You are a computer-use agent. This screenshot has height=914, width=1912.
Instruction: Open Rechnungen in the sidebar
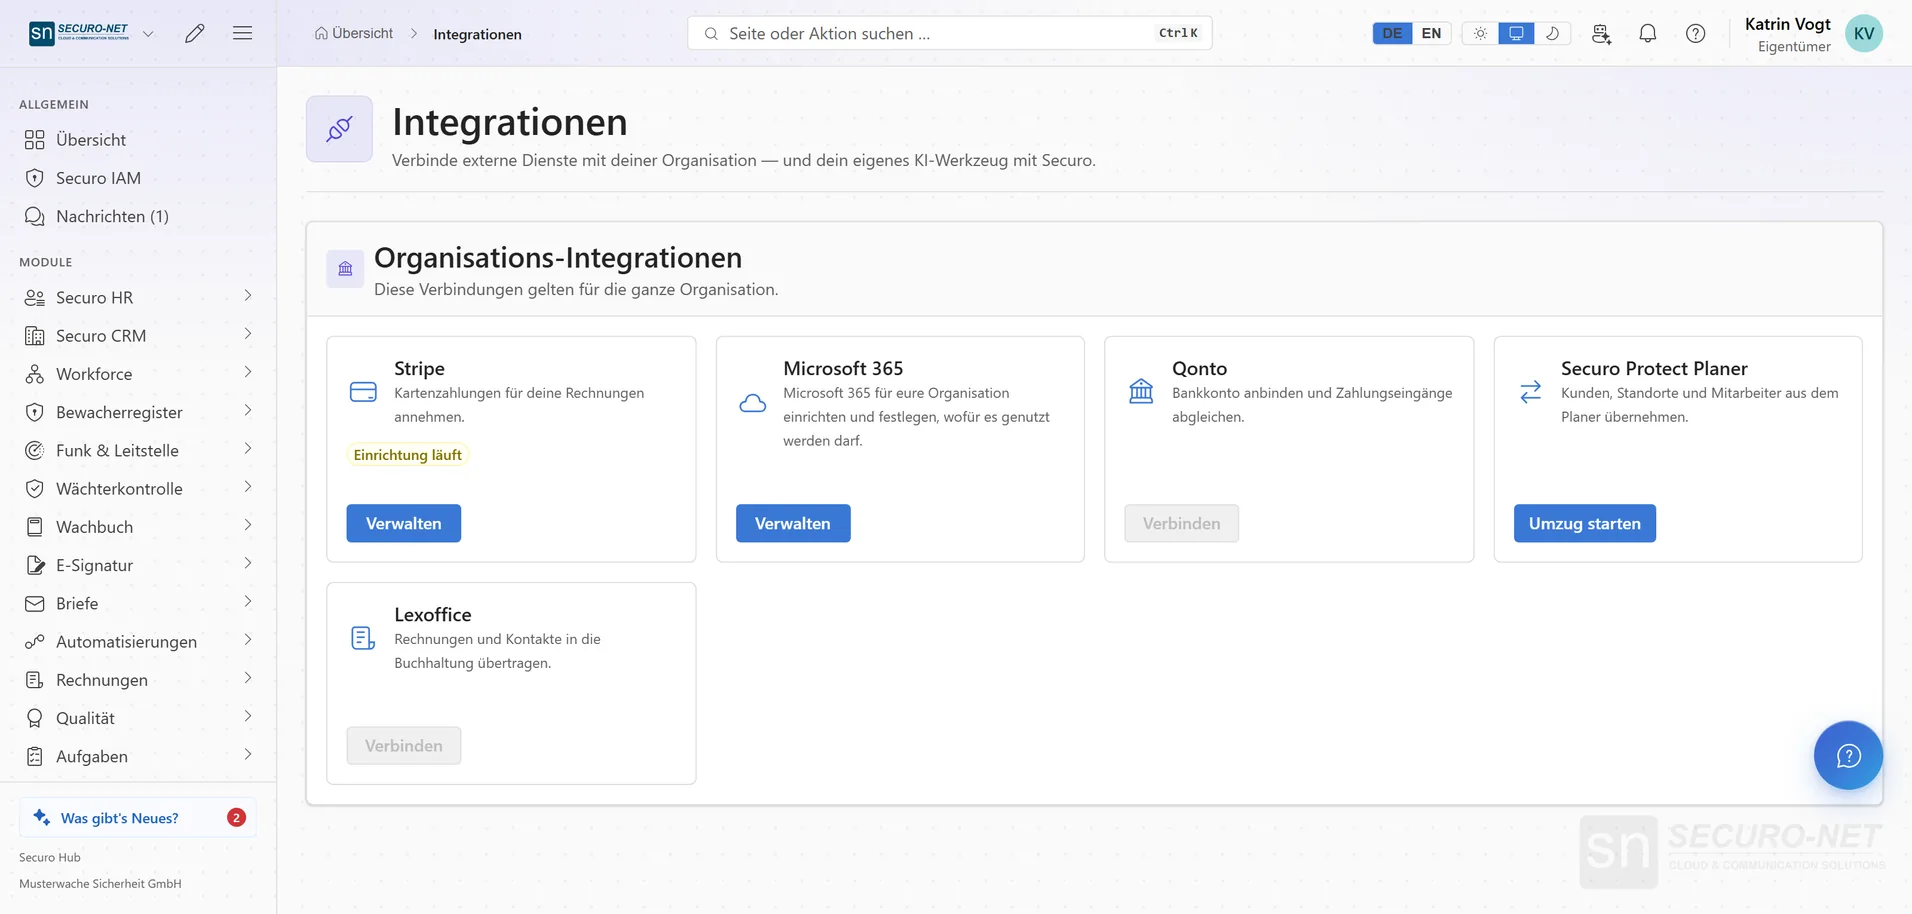[138, 680]
